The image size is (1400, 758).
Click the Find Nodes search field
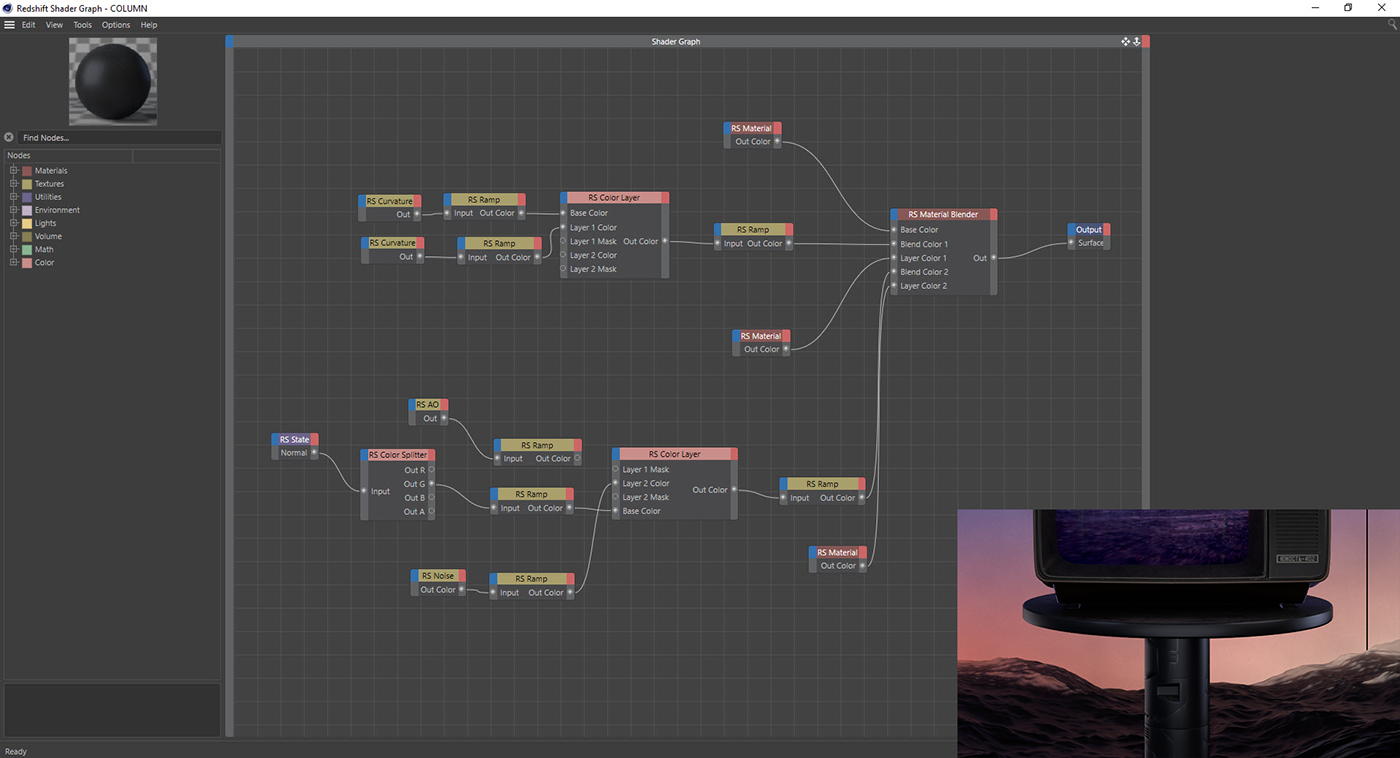pyautogui.click(x=118, y=138)
